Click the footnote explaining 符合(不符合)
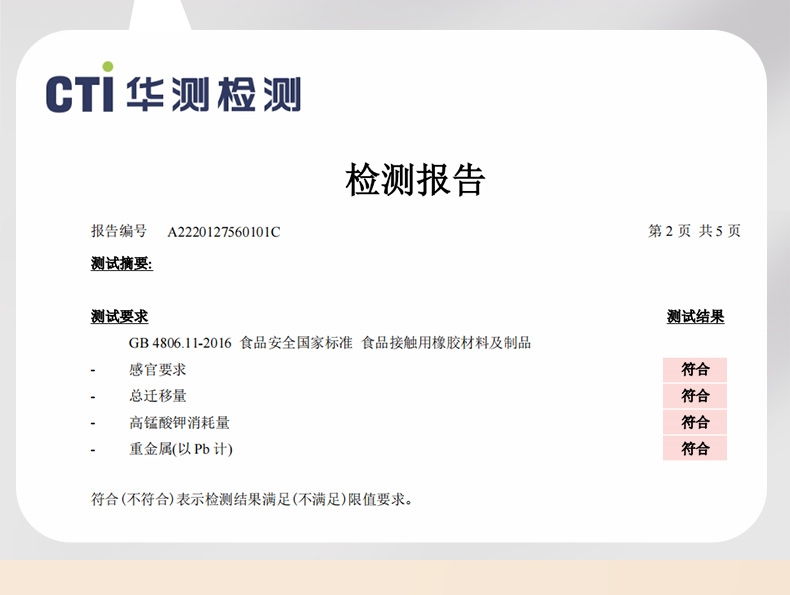Screen dimensions: 790x595 (251, 498)
